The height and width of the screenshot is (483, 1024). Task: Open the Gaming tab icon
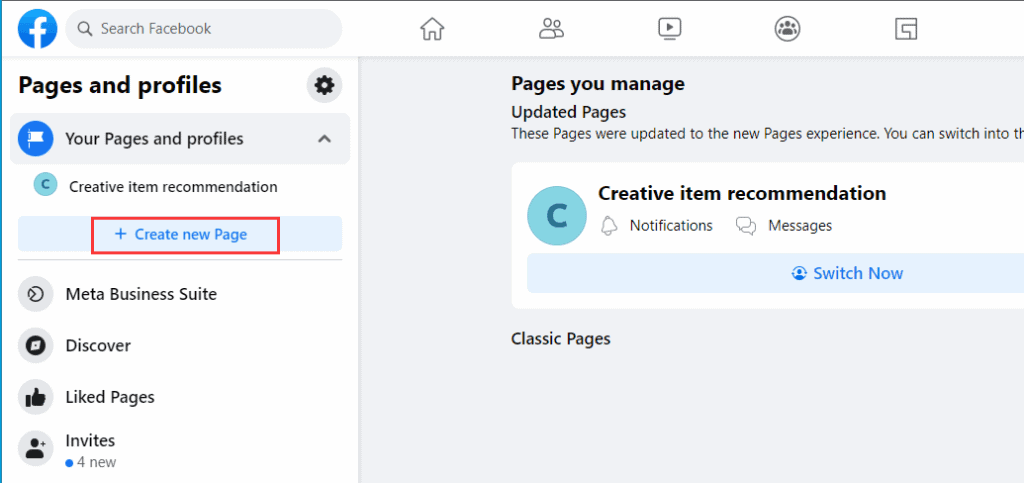point(906,29)
